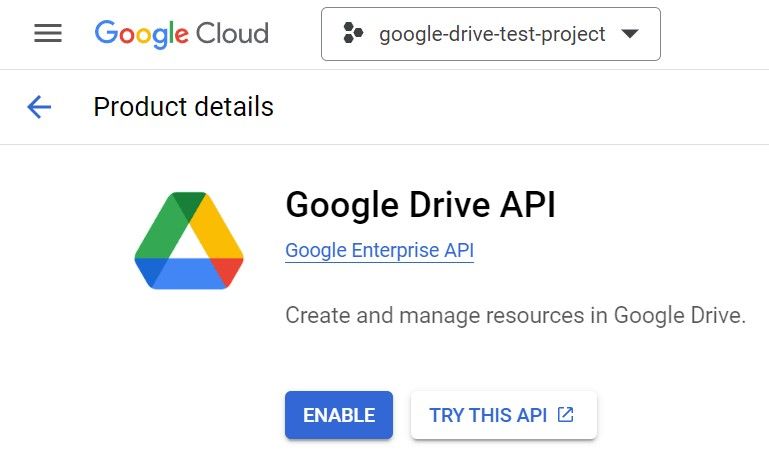Open the Google Enterprise API link

pos(379,250)
